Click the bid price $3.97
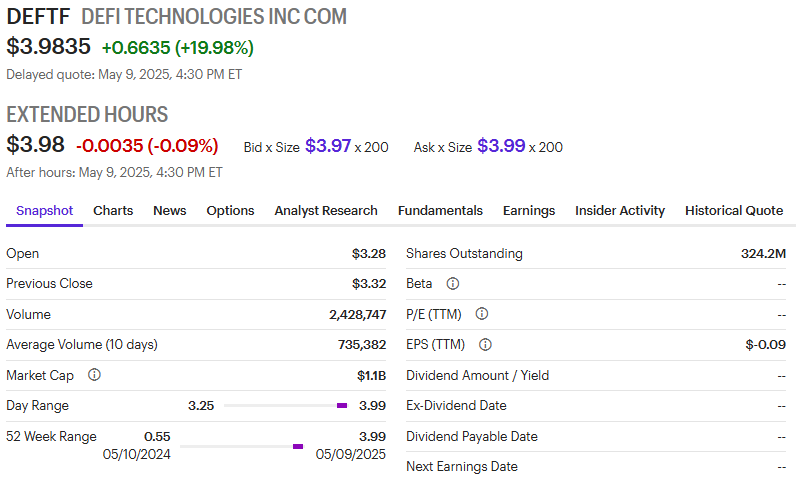 pyautogui.click(x=328, y=146)
